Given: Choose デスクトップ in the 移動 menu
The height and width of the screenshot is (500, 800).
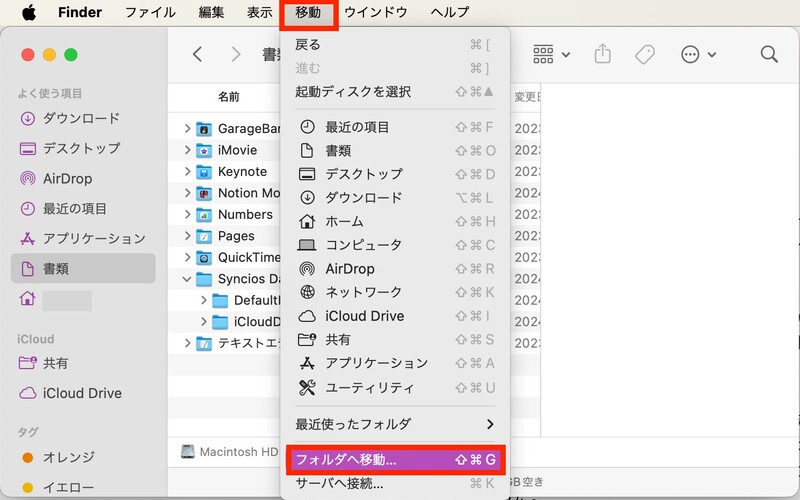Looking at the screenshot, I should click(395, 174).
